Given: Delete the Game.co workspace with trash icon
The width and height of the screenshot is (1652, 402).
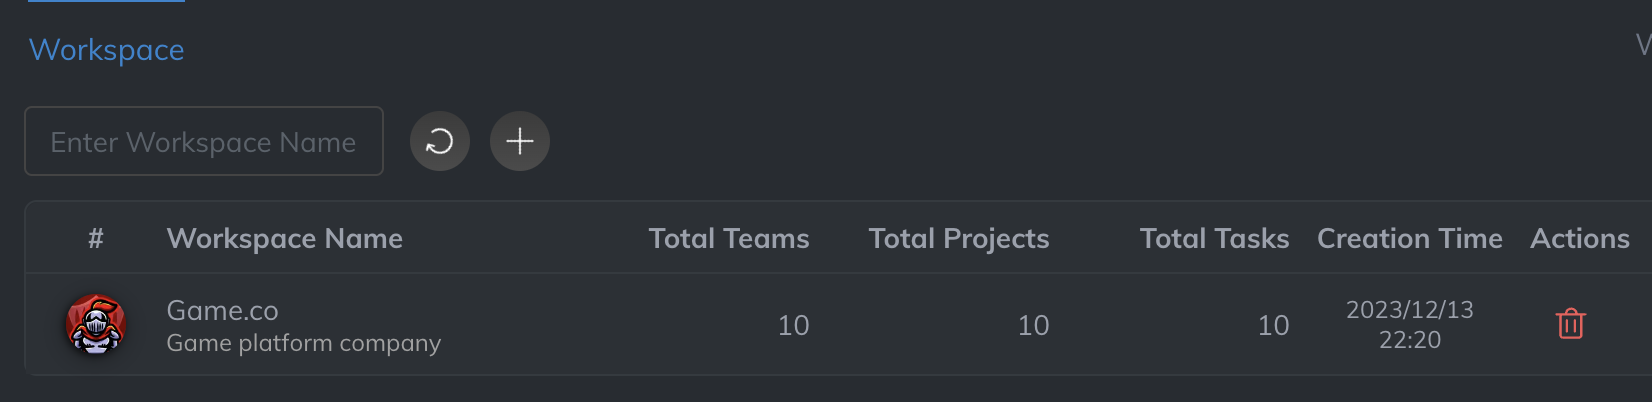Looking at the screenshot, I should 1570,324.
